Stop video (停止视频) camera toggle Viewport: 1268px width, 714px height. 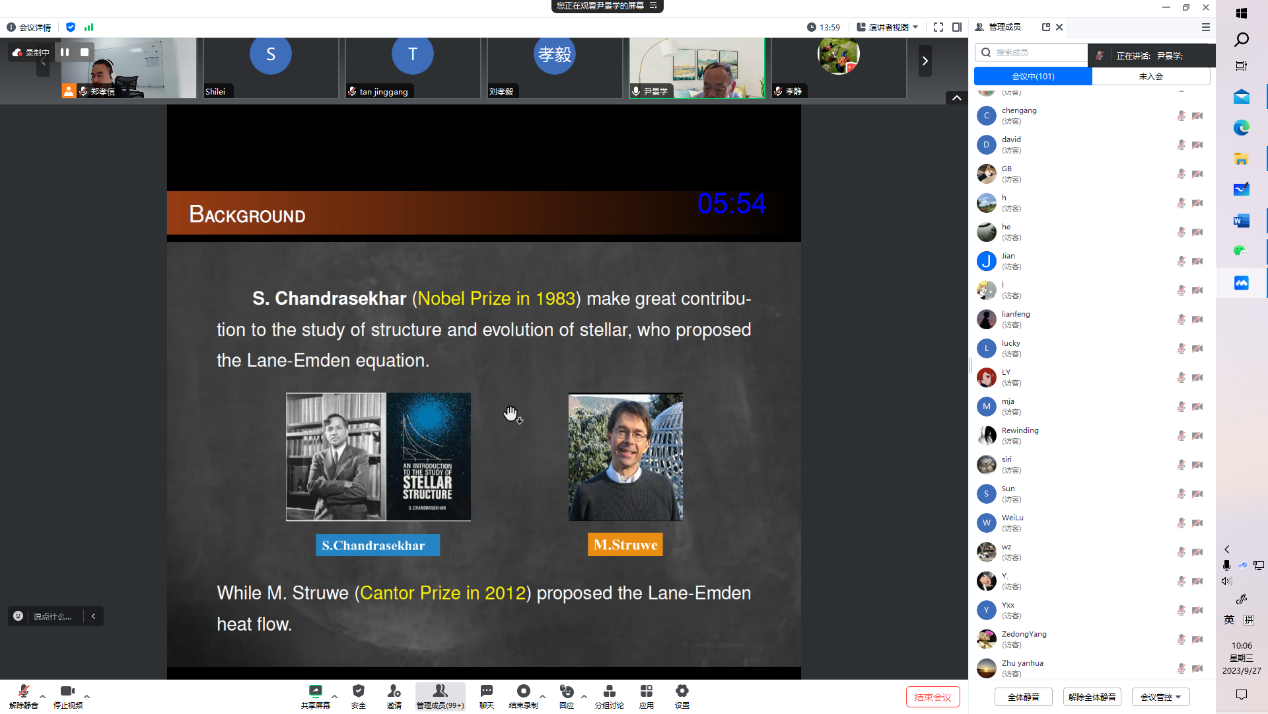[x=67, y=695]
